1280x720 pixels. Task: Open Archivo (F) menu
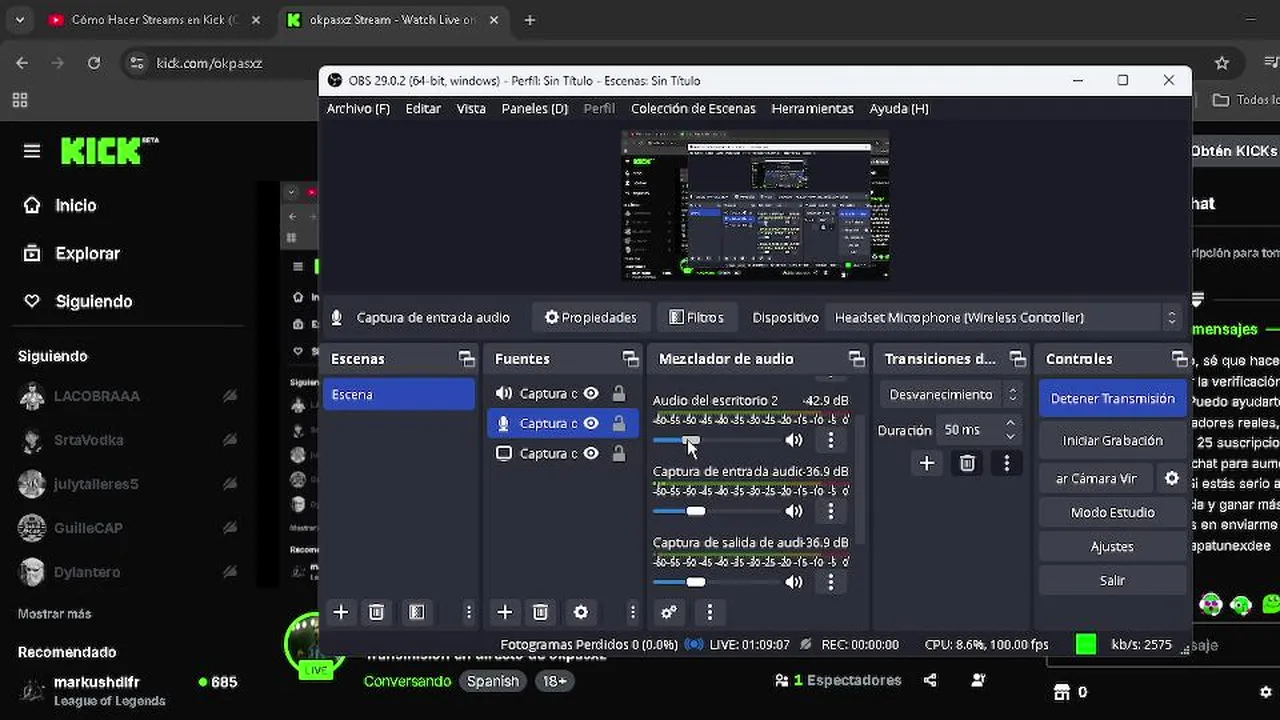(x=358, y=108)
